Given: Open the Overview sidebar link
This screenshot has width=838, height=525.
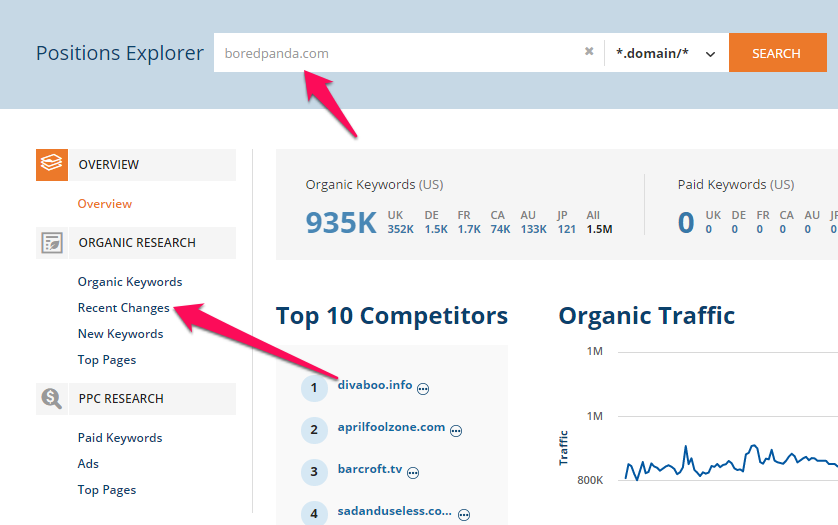Looking at the screenshot, I should point(105,204).
